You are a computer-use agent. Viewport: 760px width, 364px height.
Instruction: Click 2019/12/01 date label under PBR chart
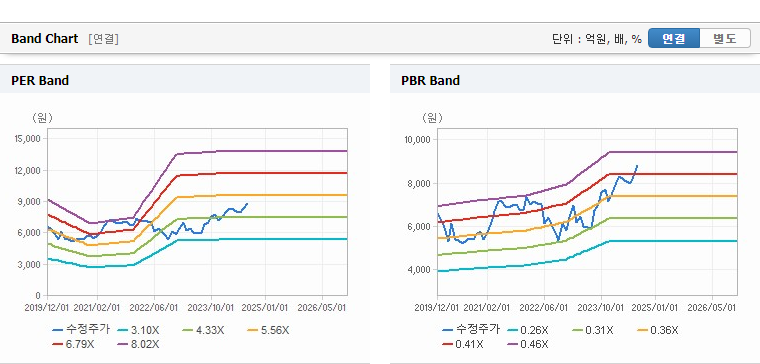tap(436, 308)
